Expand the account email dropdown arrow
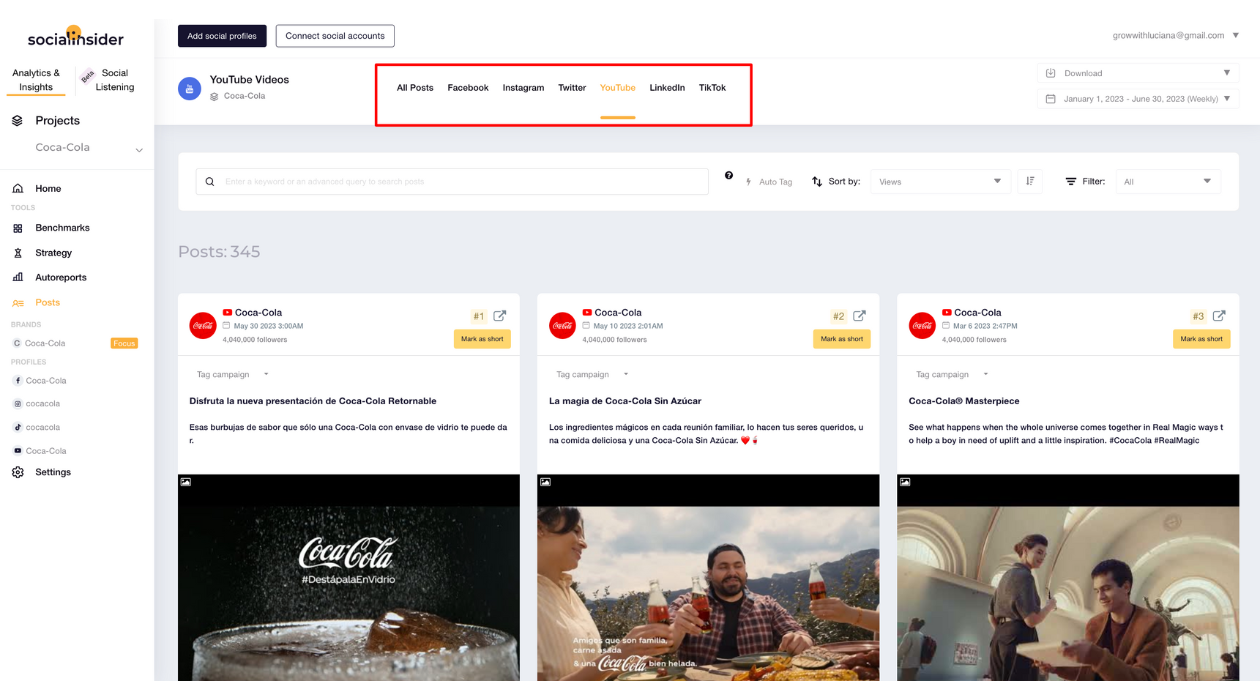The width and height of the screenshot is (1260, 700). (1236, 36)
